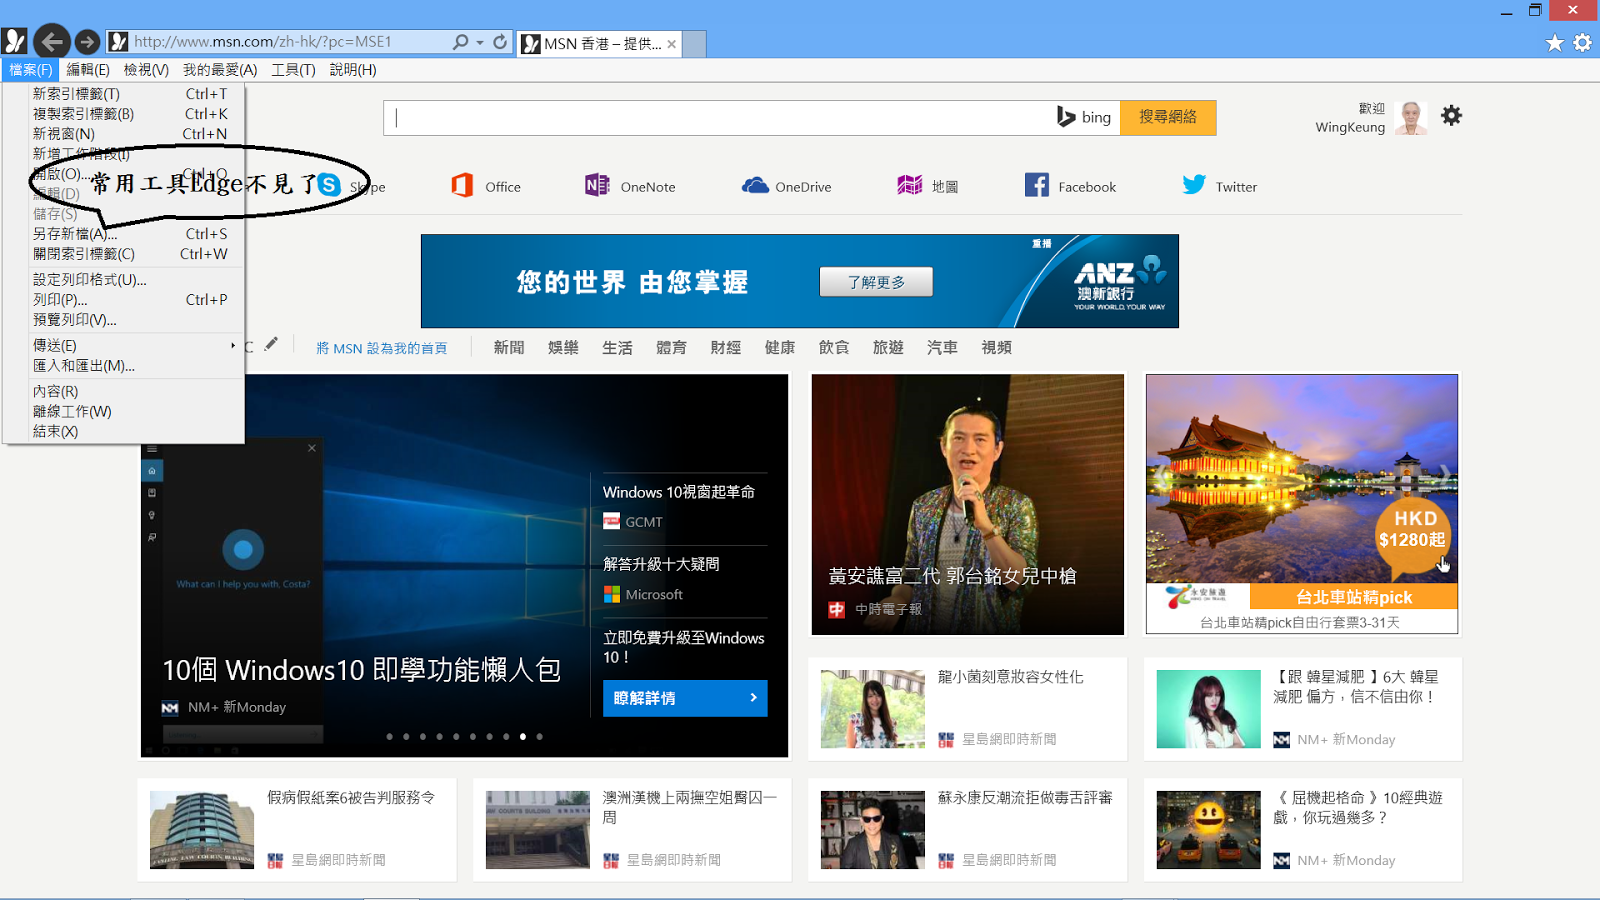Refresh the page using the reload icon
The width and height of the screenshot is (1600, 900).
click(x=500, y=42)
